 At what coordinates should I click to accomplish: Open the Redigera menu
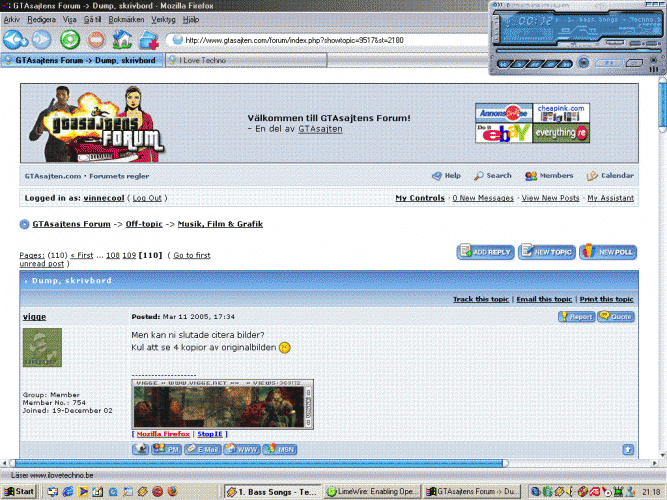point(41,20)
